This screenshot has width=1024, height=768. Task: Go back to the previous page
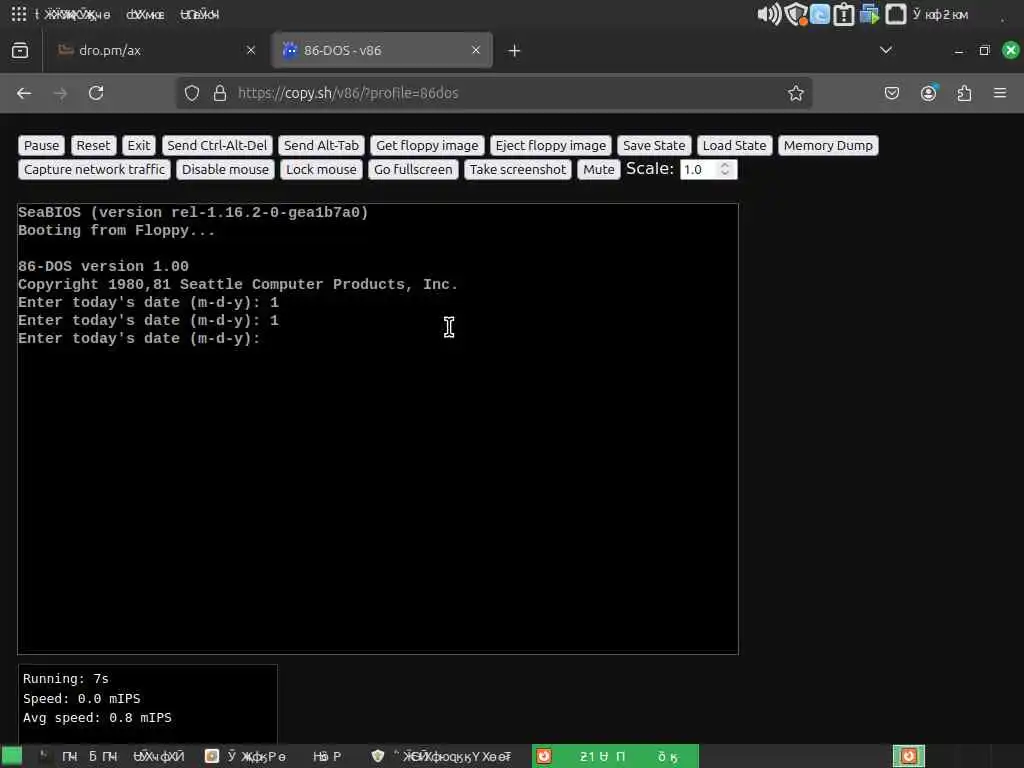(x=24, y=93)
